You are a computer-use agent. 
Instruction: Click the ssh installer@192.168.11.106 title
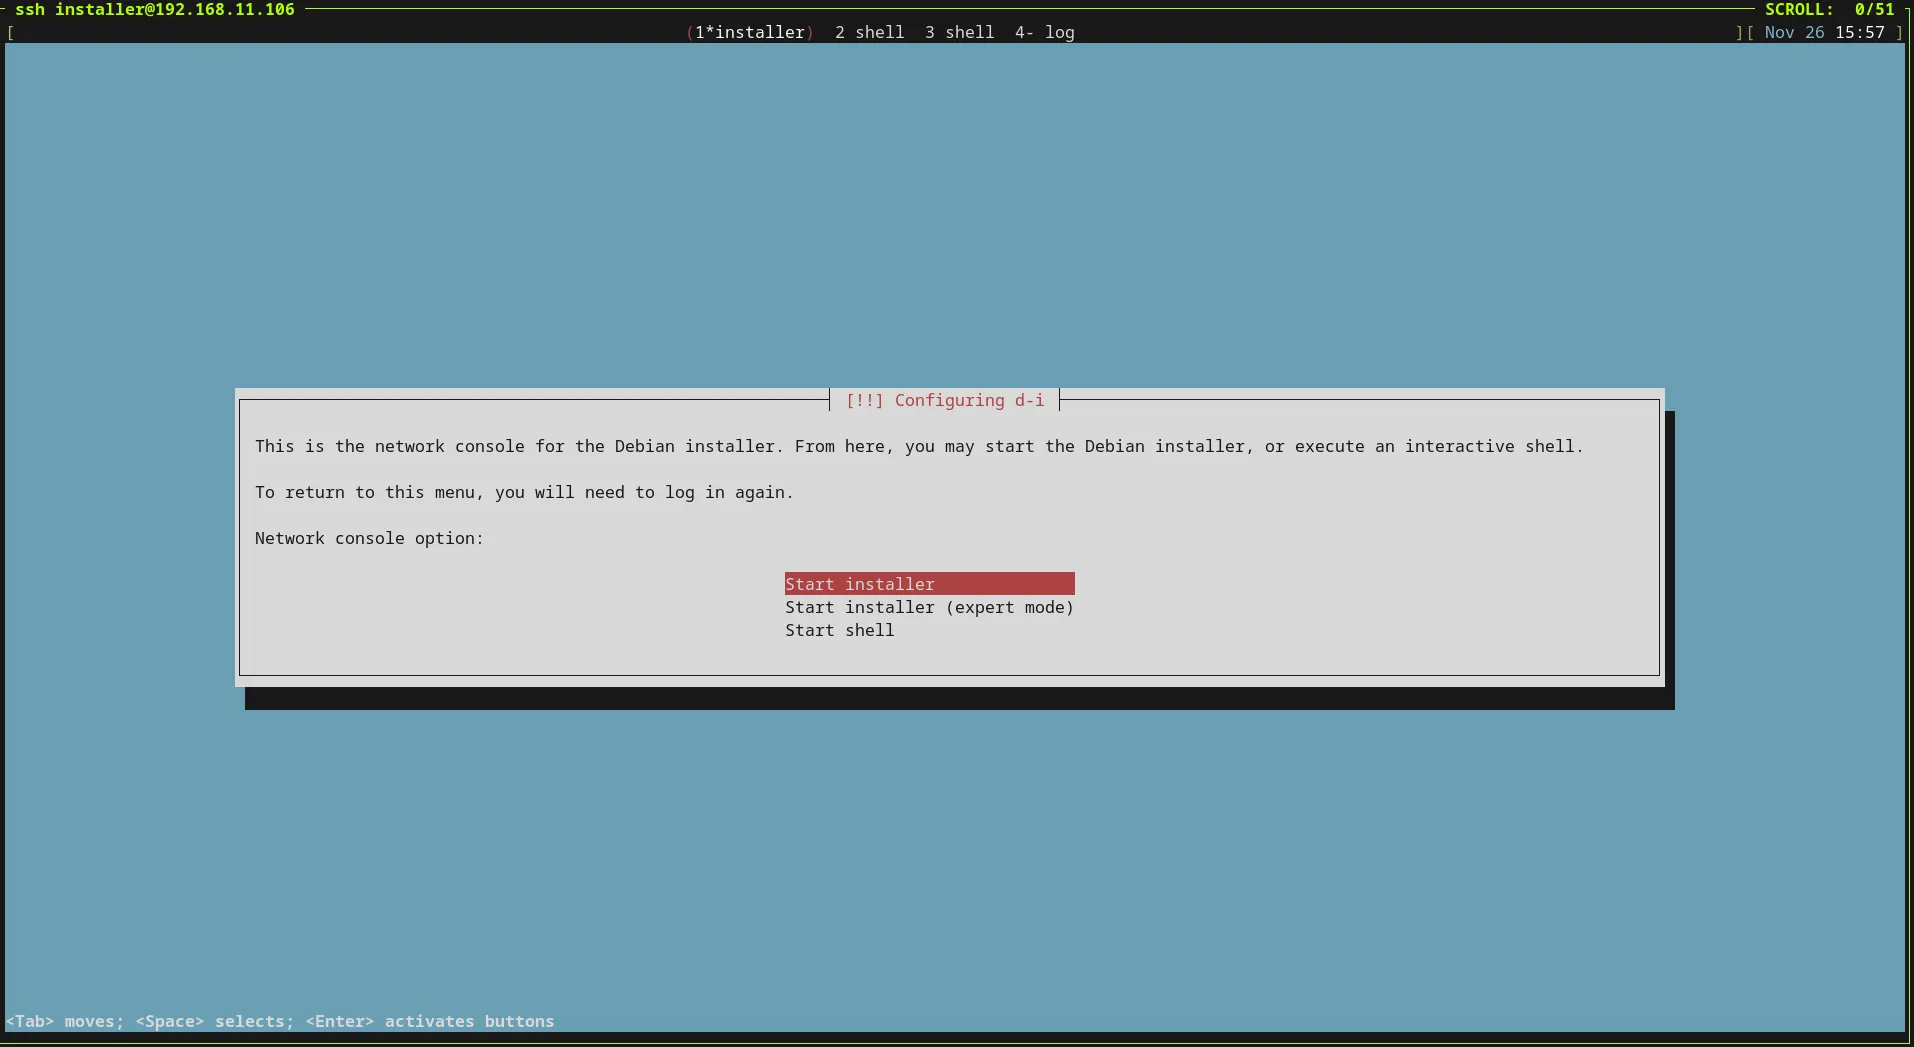point(155,10)
